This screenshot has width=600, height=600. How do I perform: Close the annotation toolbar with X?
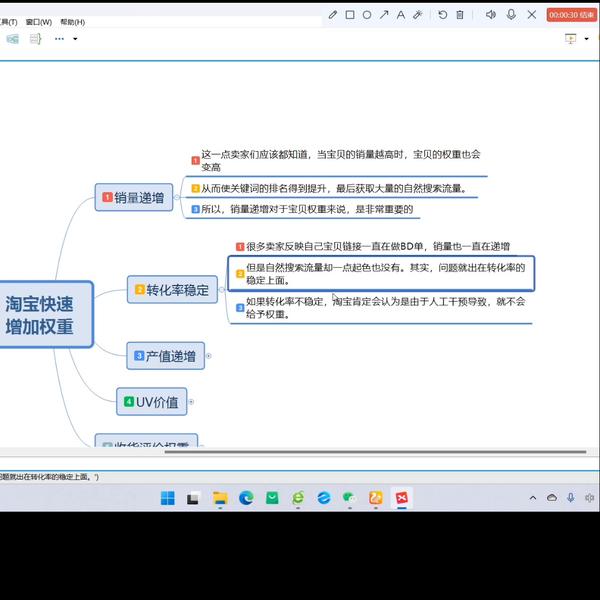(x=532, y=15)
